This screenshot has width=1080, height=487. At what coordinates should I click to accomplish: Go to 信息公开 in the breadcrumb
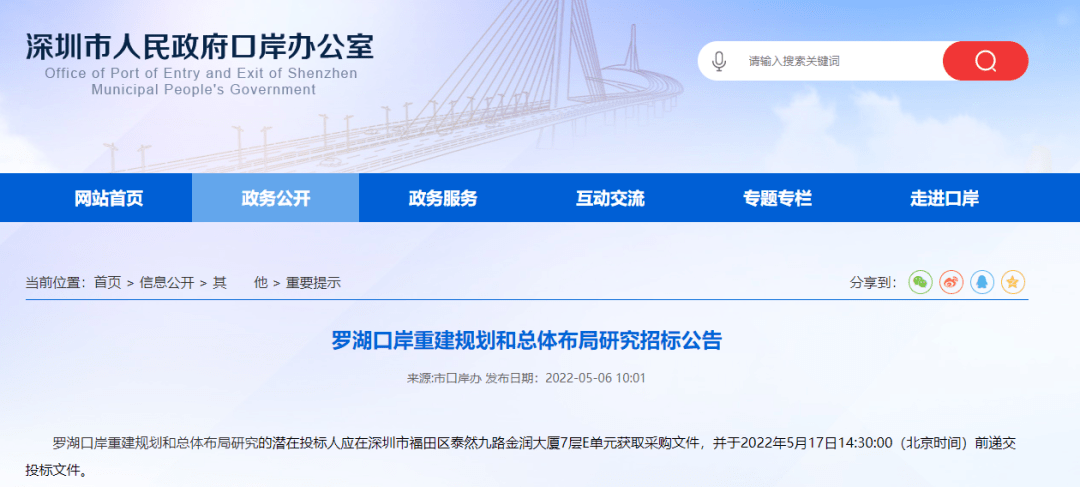pyautogui.click(x=167, y=282)
